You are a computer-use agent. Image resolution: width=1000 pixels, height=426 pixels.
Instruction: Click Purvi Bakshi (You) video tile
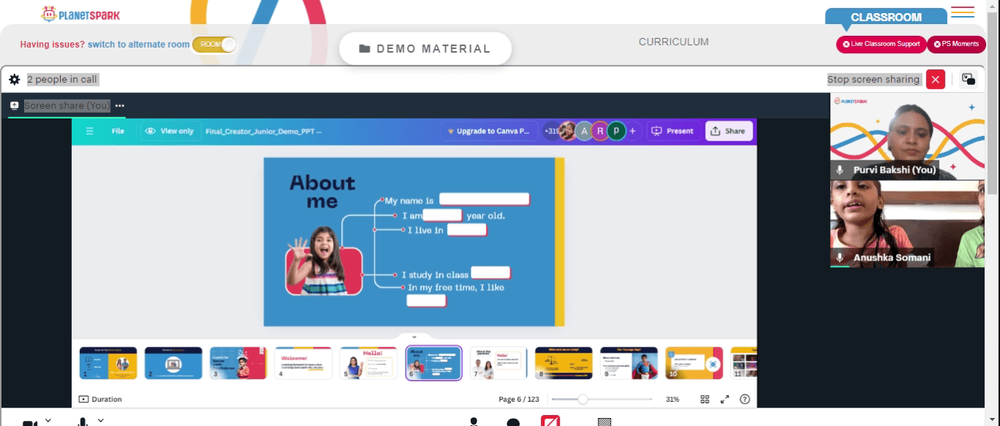[907, 136]
